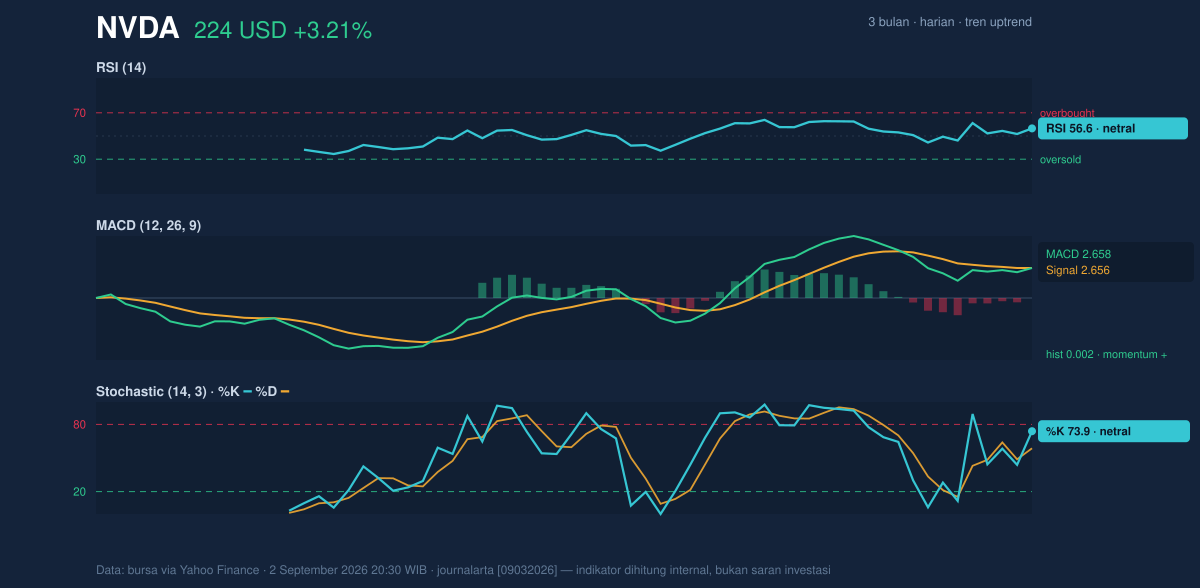Click the 'overbought' threshold label
This screenshot has width=1200, height=588.
(x=1067, y=113)
